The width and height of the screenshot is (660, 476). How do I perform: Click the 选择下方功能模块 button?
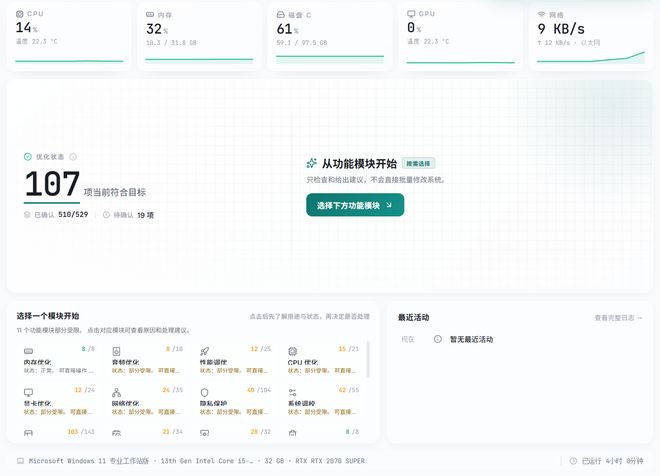355,205
